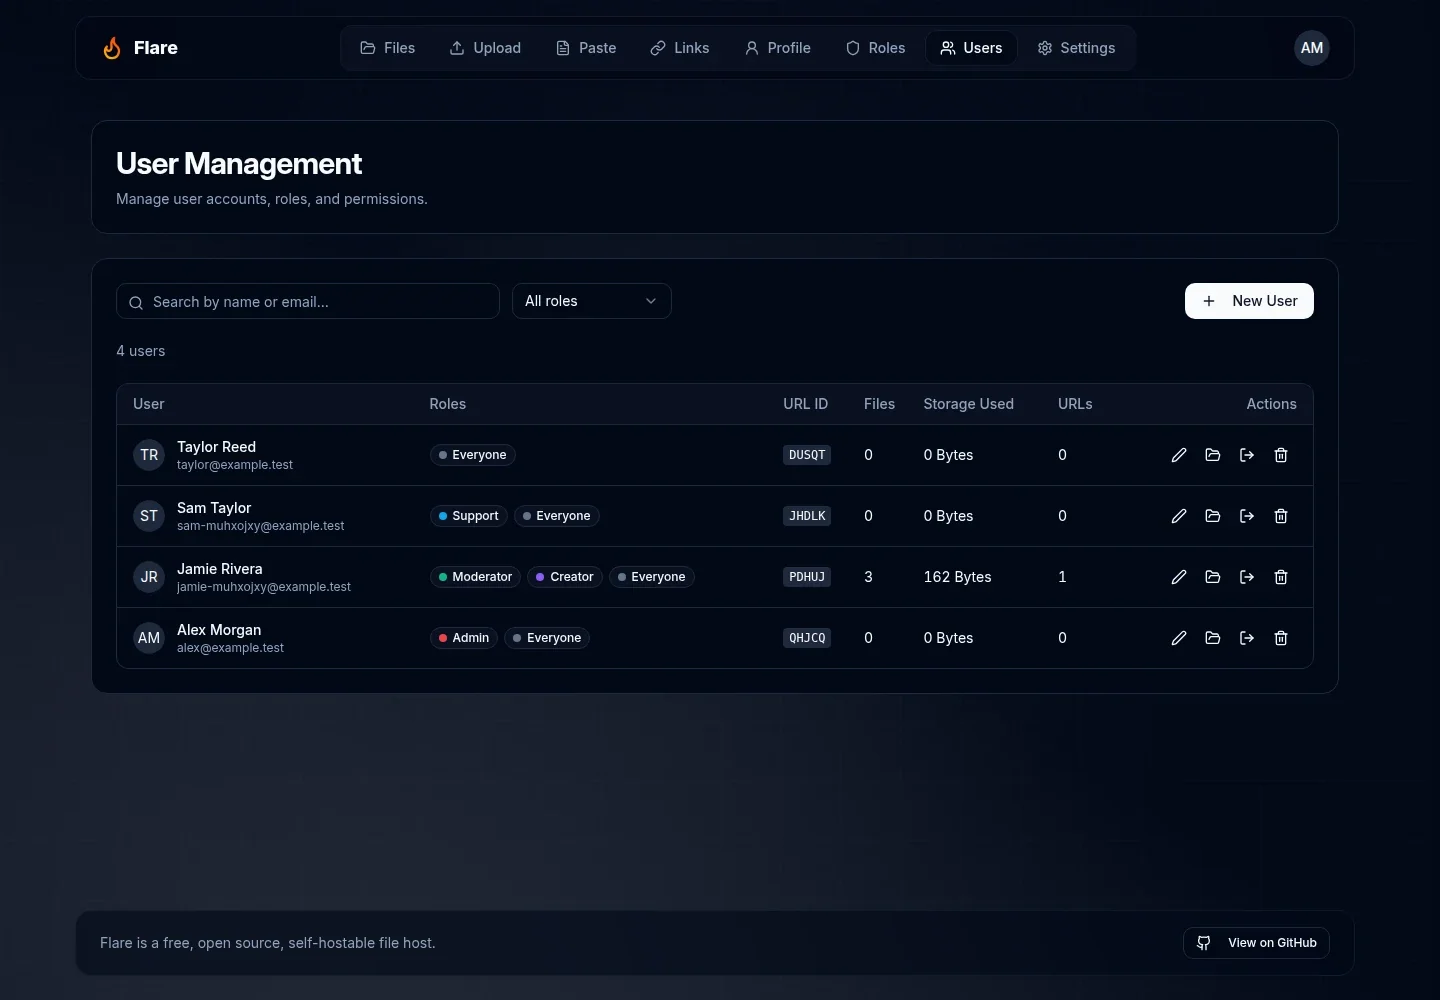
Task: Select the Users tab
Action: 971,48
